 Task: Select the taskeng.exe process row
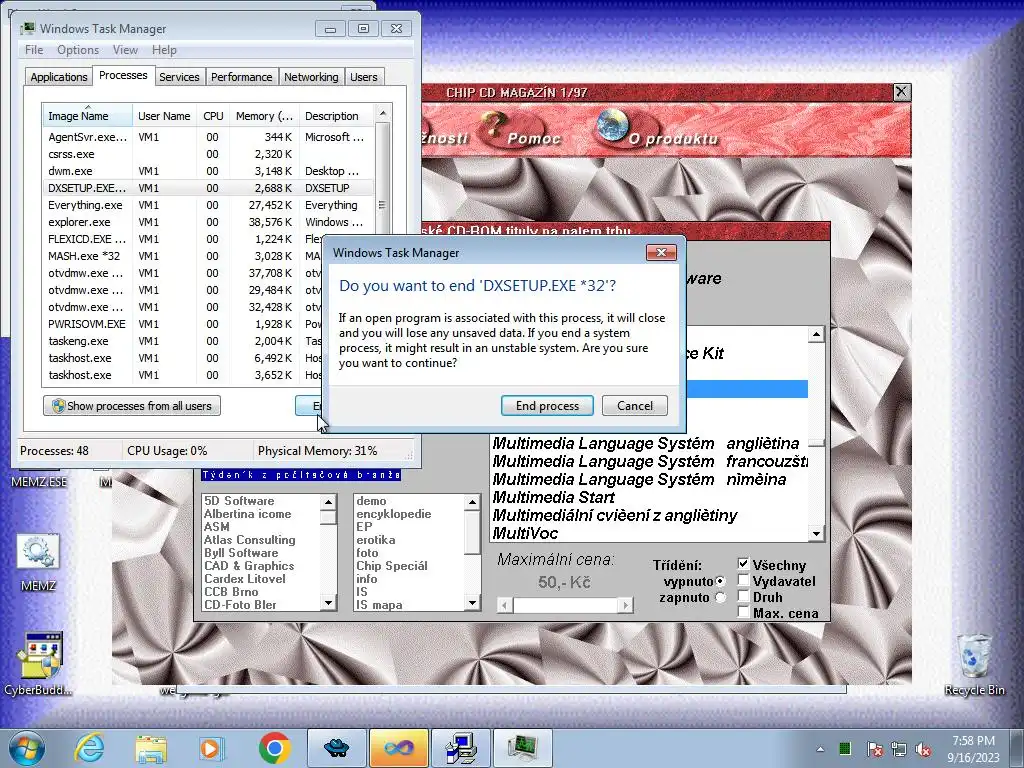[x=182, y=341]
